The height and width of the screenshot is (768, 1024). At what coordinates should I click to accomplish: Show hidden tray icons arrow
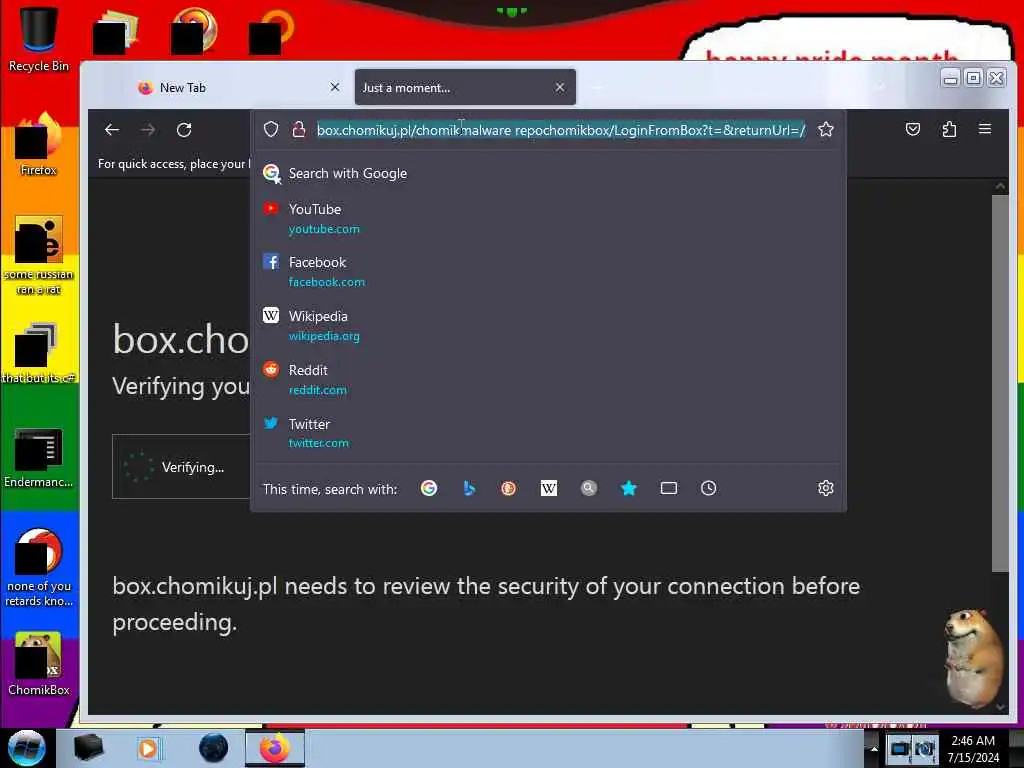coord(874,749)
